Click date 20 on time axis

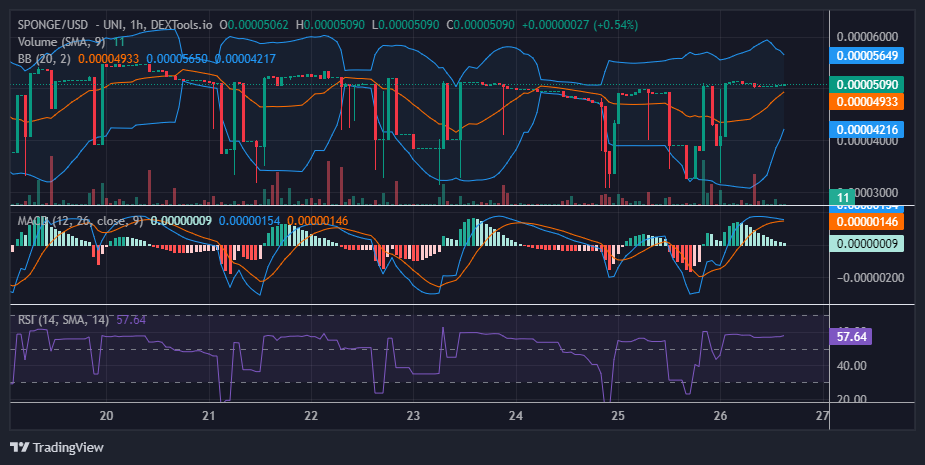pos(106,415)
